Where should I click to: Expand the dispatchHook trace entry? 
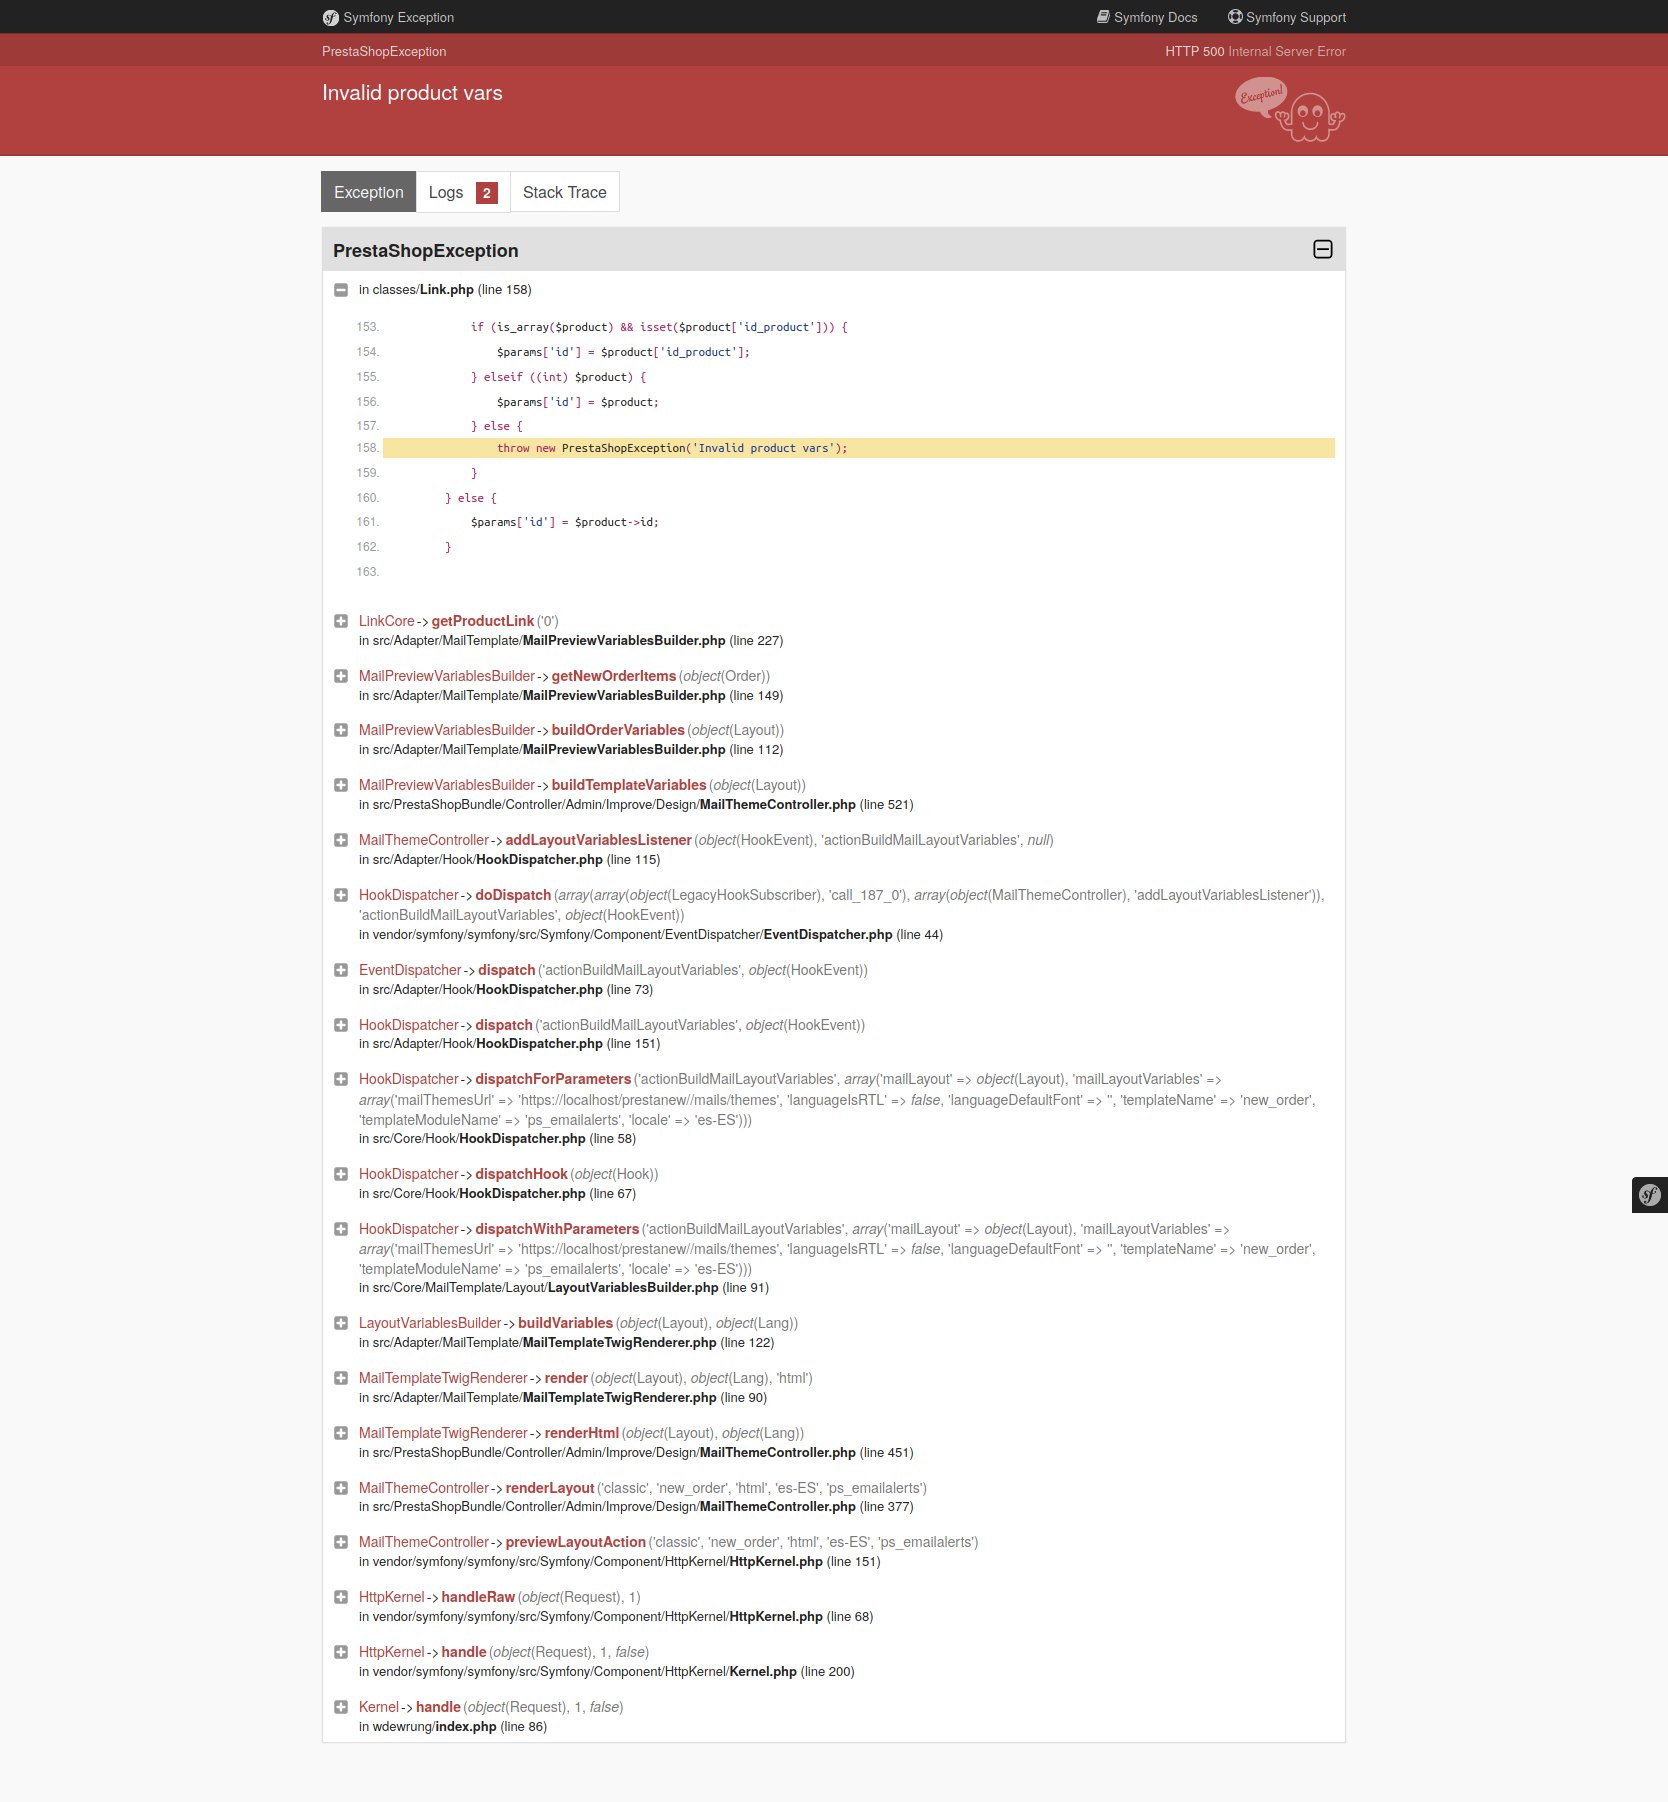[x=341, y=1174]
